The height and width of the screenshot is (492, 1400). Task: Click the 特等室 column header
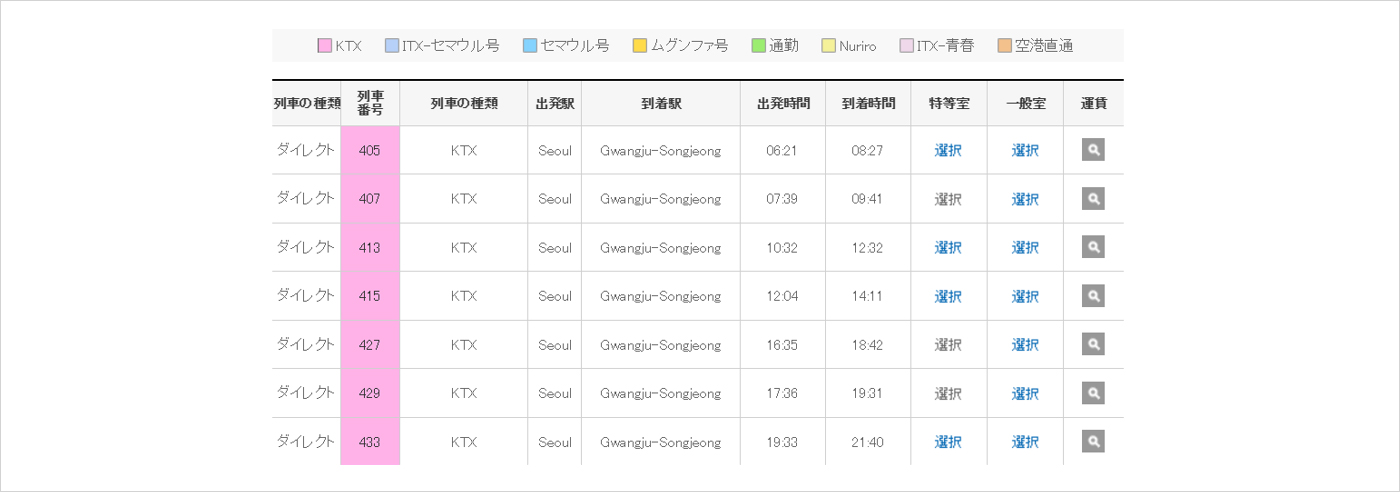pos(949,103)
